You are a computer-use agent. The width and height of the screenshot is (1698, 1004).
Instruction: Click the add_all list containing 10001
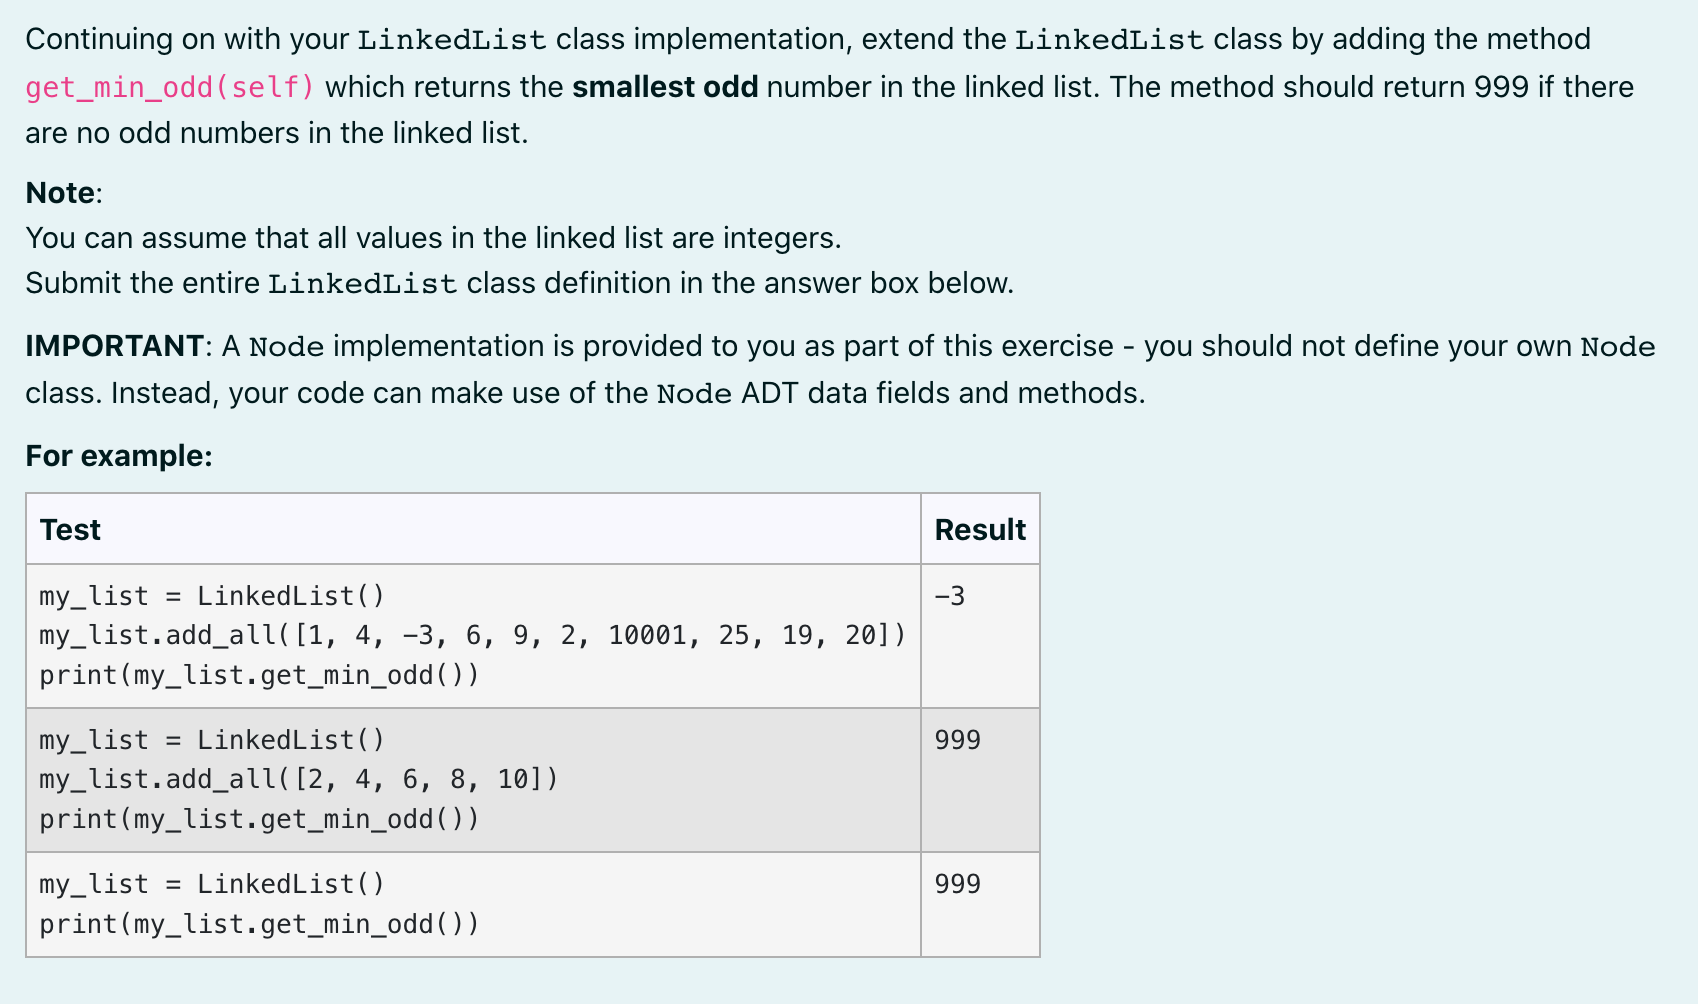tap(473, 636)
